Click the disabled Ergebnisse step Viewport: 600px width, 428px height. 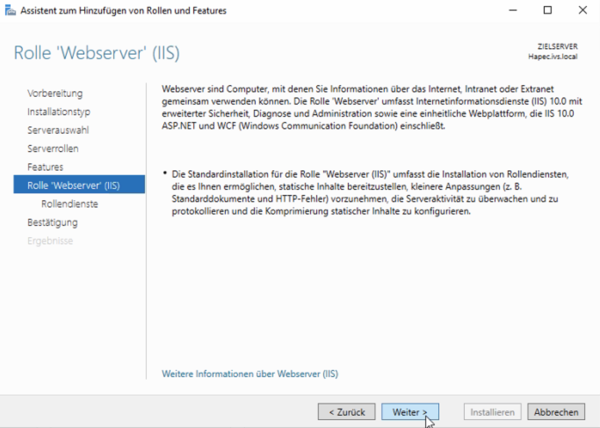50,241
